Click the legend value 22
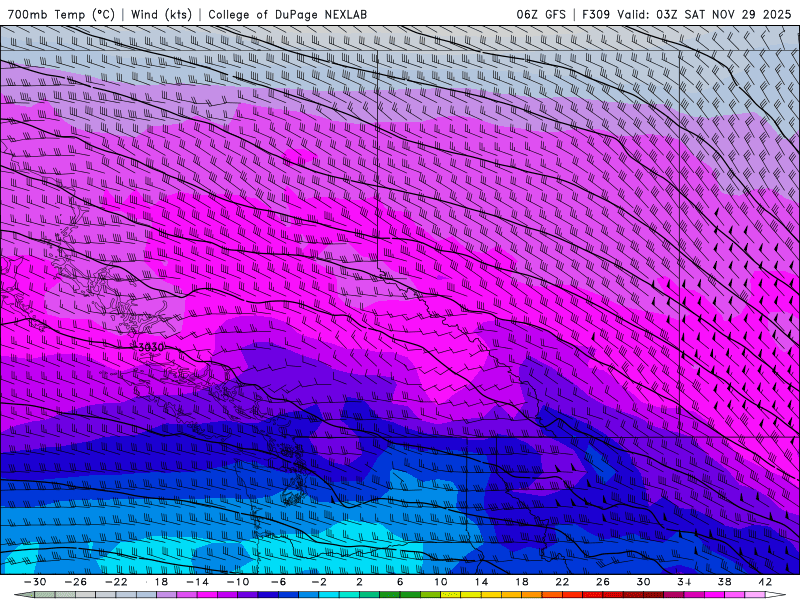This screenshot has height=600, width=800. pos(562,582)
